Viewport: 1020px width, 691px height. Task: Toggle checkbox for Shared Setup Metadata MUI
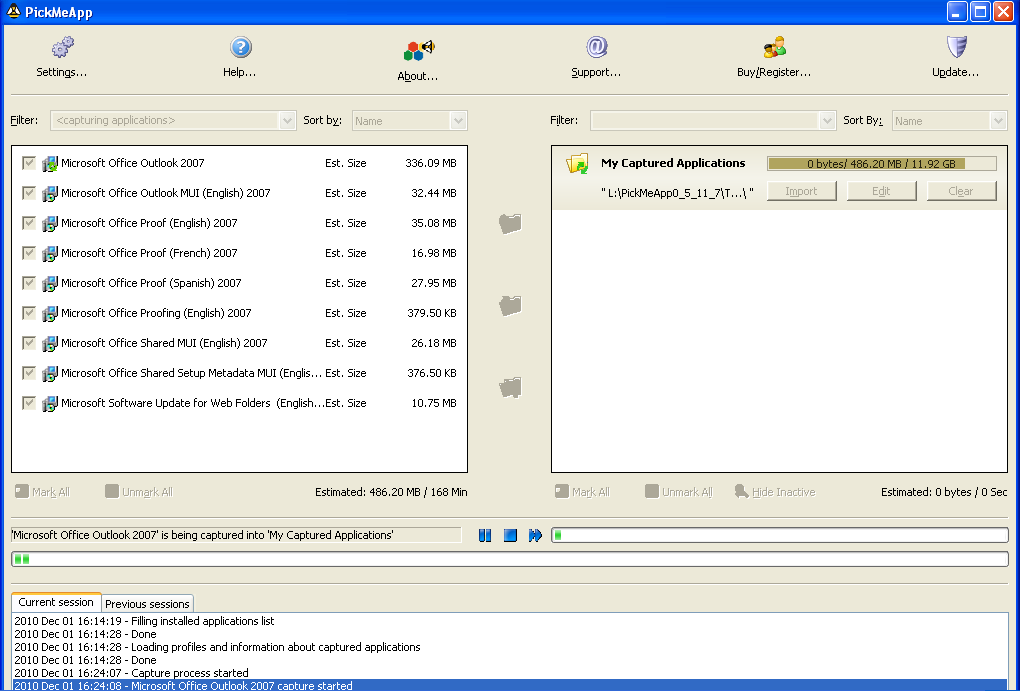click(x=29, y=372)
